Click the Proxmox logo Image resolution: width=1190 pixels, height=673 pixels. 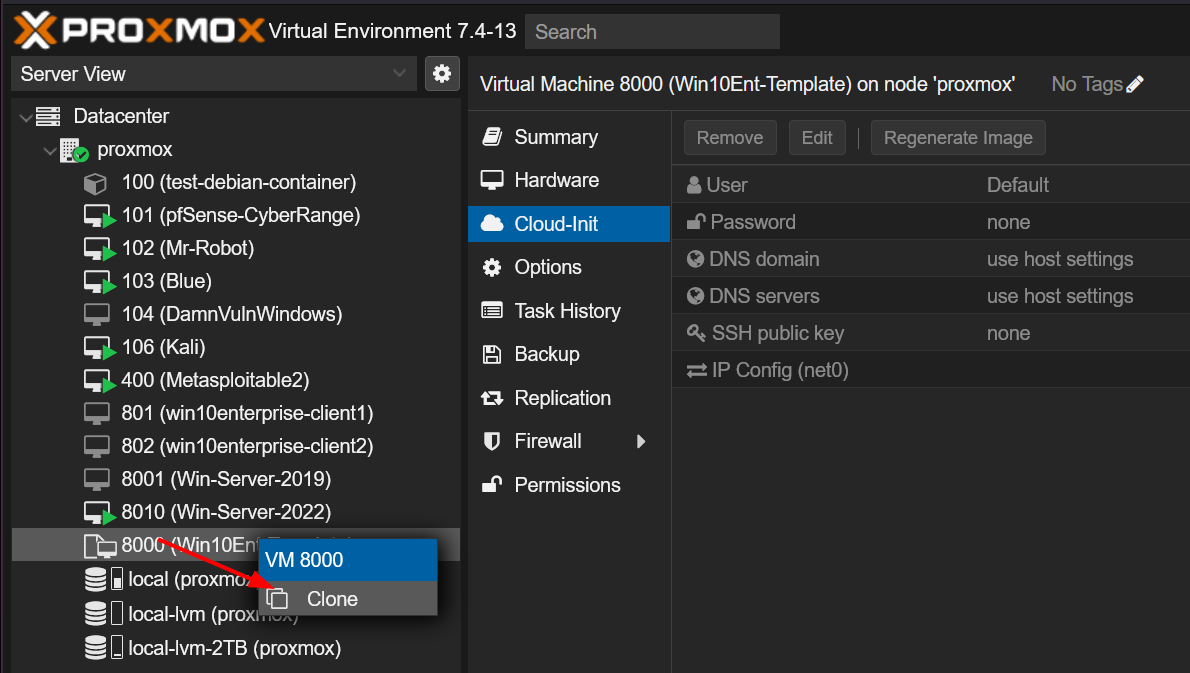(x=140, y=30)
